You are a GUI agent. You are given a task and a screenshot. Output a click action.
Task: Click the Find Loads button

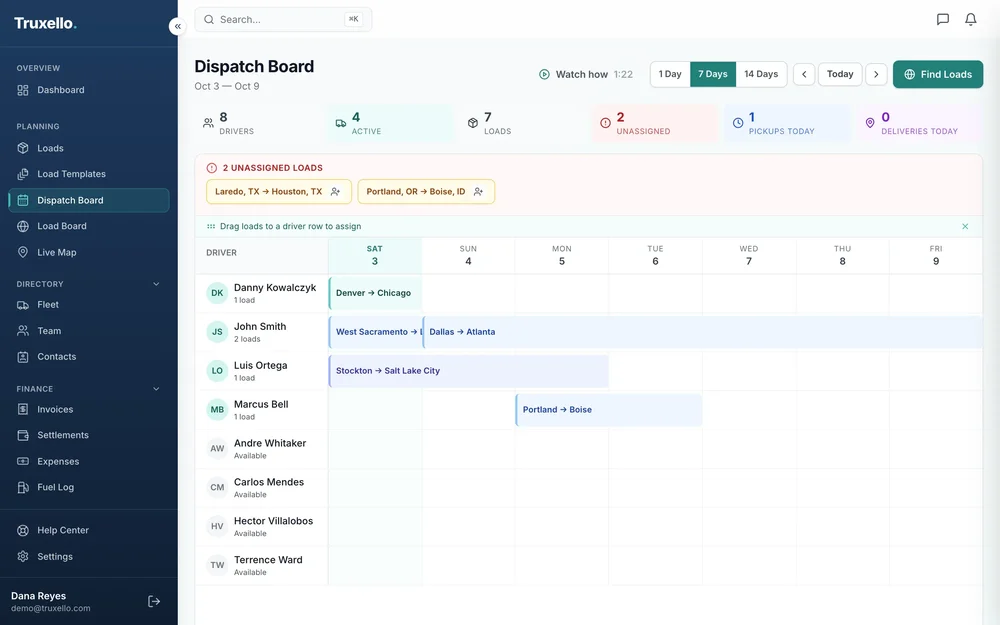coord(938,74)
